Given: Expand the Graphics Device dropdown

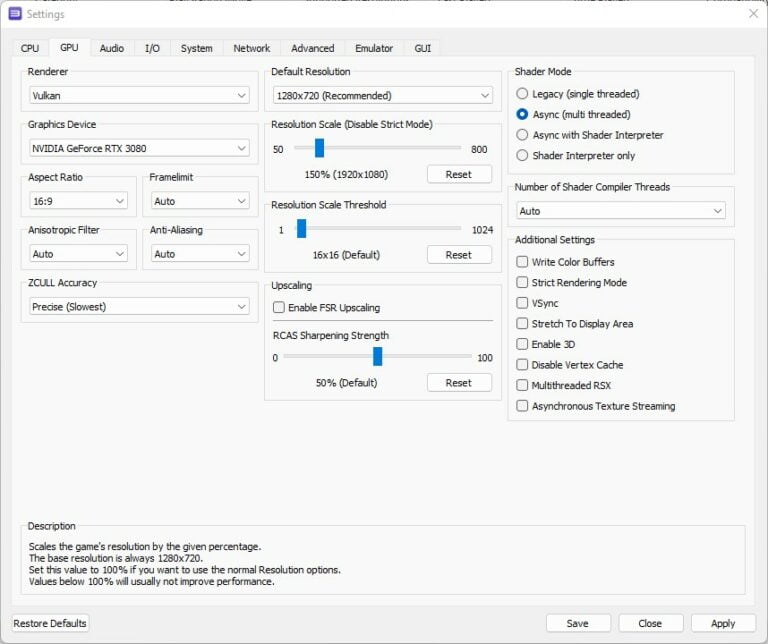Looking at the screenshot, I should pyautogui.click(x=139, y=148).
